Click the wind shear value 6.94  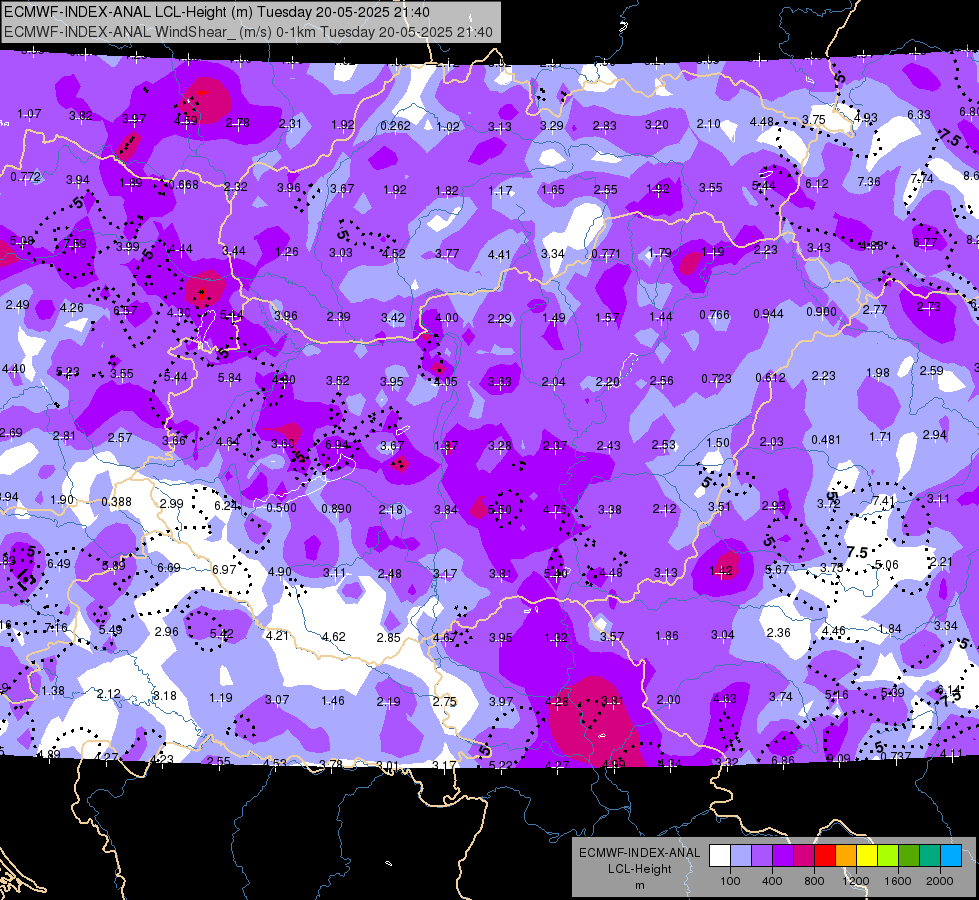(337, 444)
